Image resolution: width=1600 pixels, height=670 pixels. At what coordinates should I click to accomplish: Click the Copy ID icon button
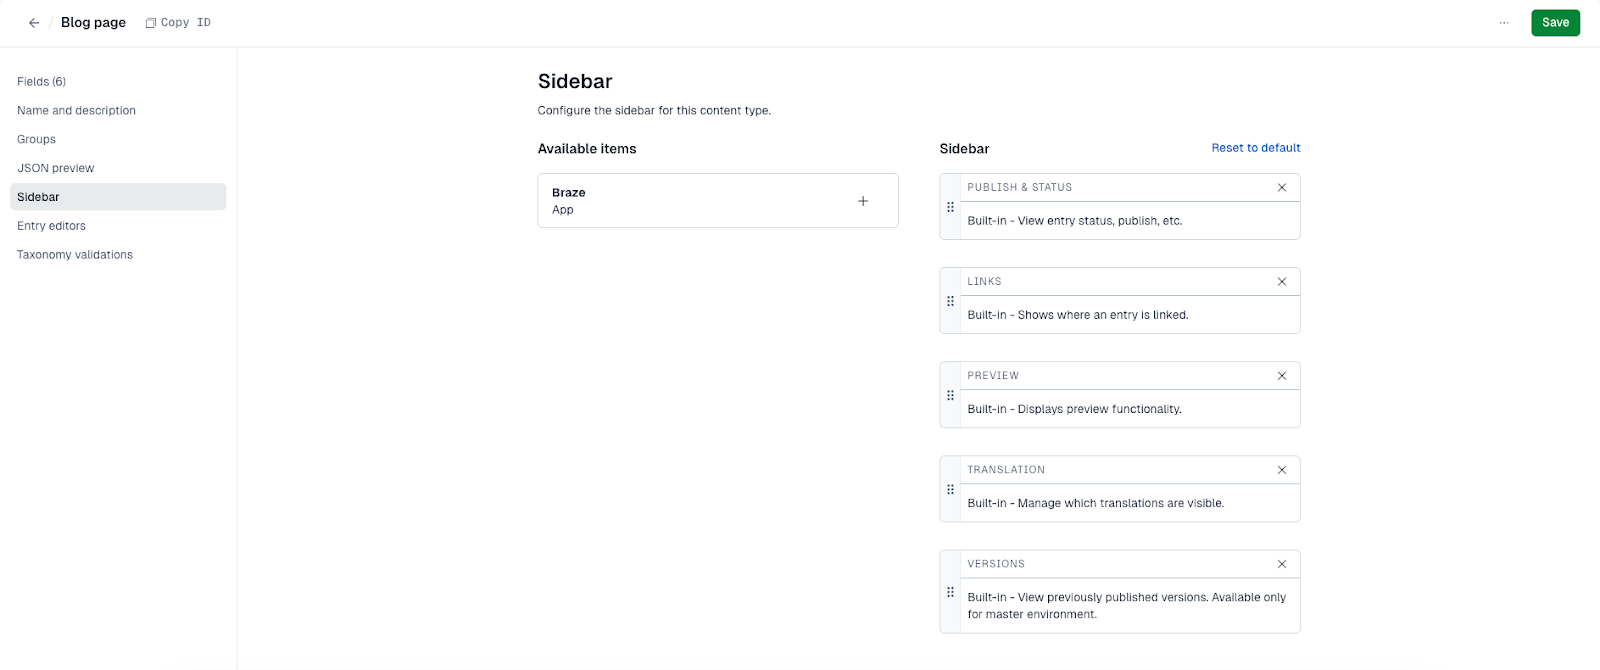151,23
